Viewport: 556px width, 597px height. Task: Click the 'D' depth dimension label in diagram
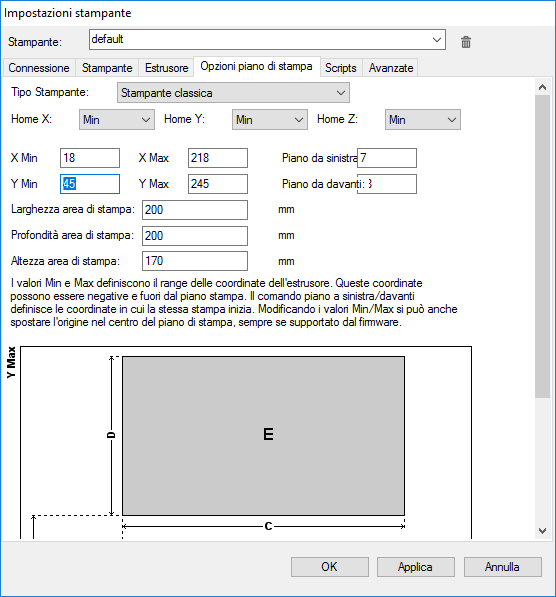[111, 435]
